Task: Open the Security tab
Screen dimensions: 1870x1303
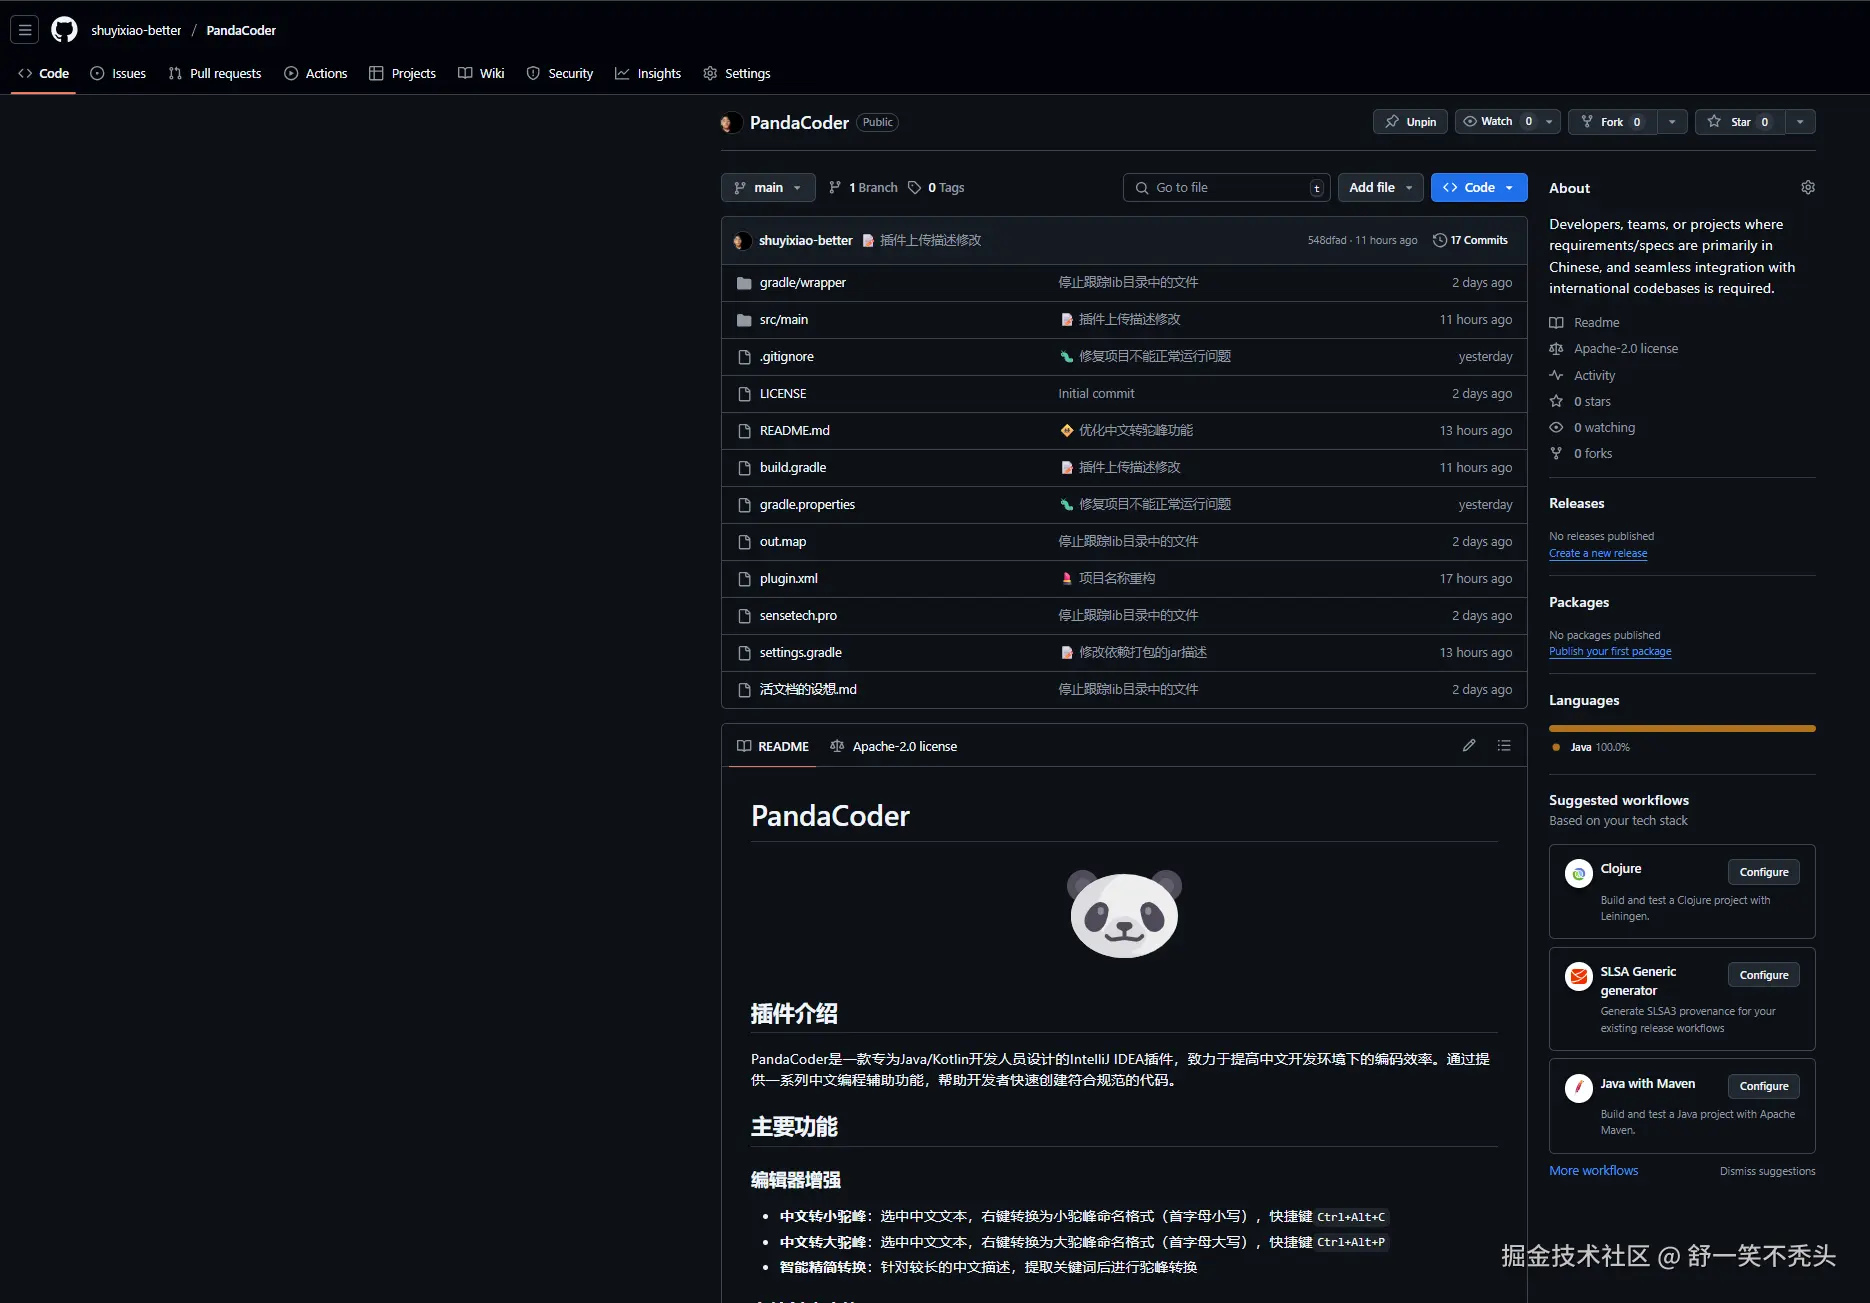Action: pyautogui.click(x=560, y=74)
